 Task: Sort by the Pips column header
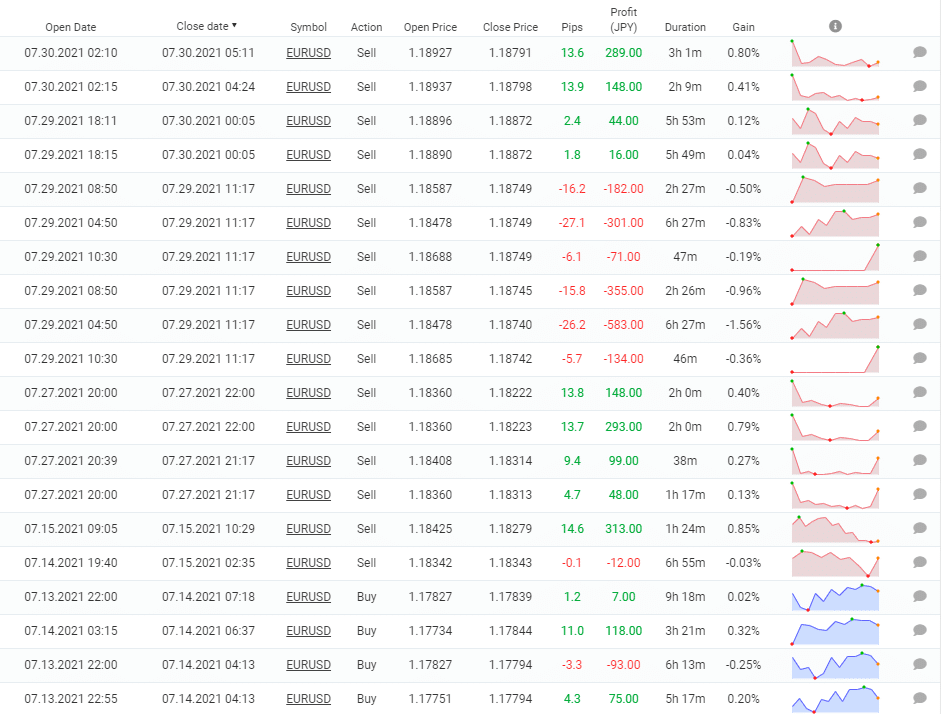[572, 27]
